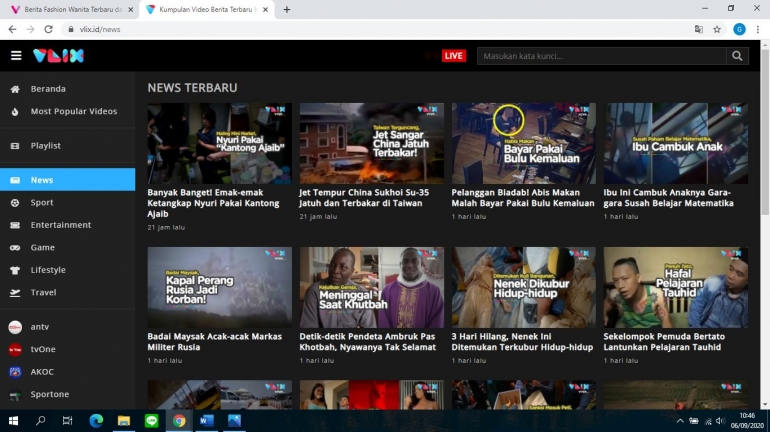
Task: Open thumbnail Ibu Cambuk Anak
Action: (676, 143)
